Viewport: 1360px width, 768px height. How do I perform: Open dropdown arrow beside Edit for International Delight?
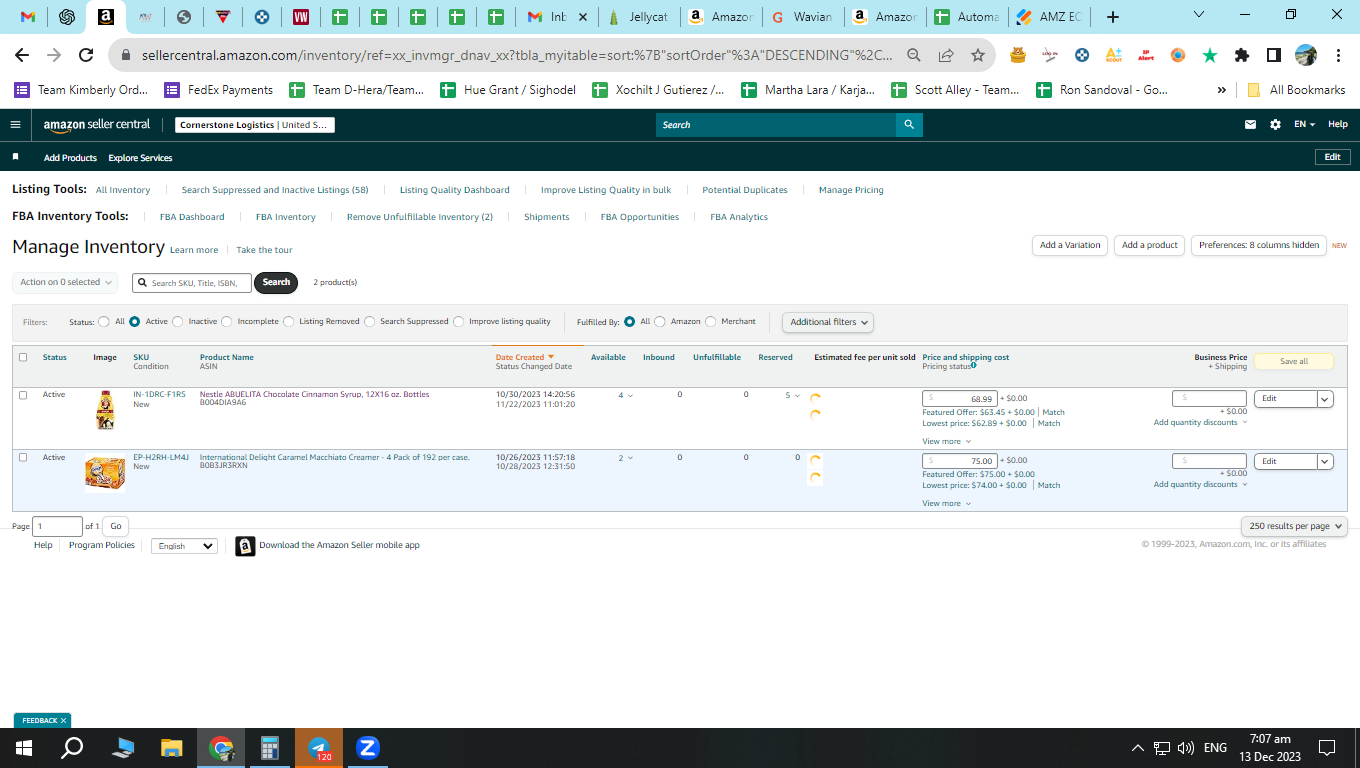click(x=1325, y=461)
